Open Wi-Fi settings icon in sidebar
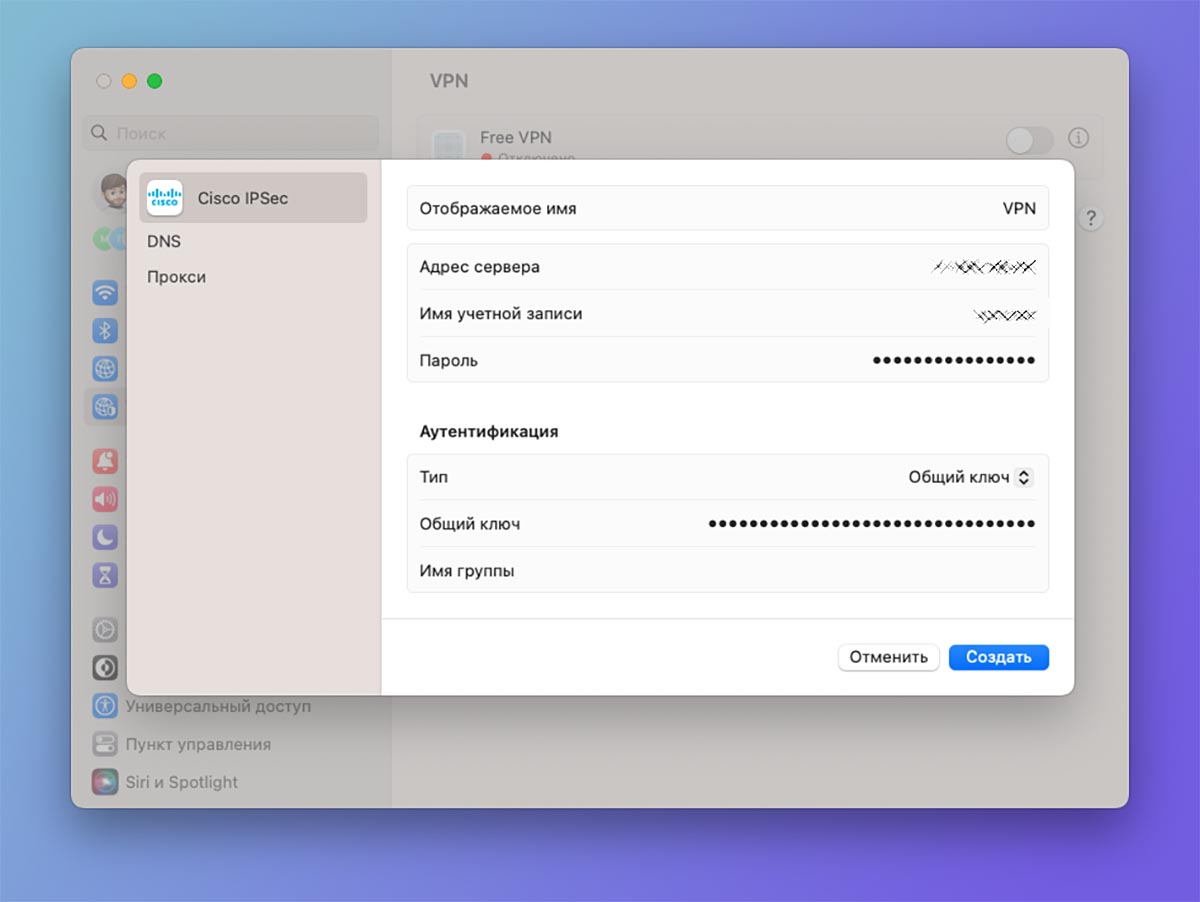 coord(105,292)
